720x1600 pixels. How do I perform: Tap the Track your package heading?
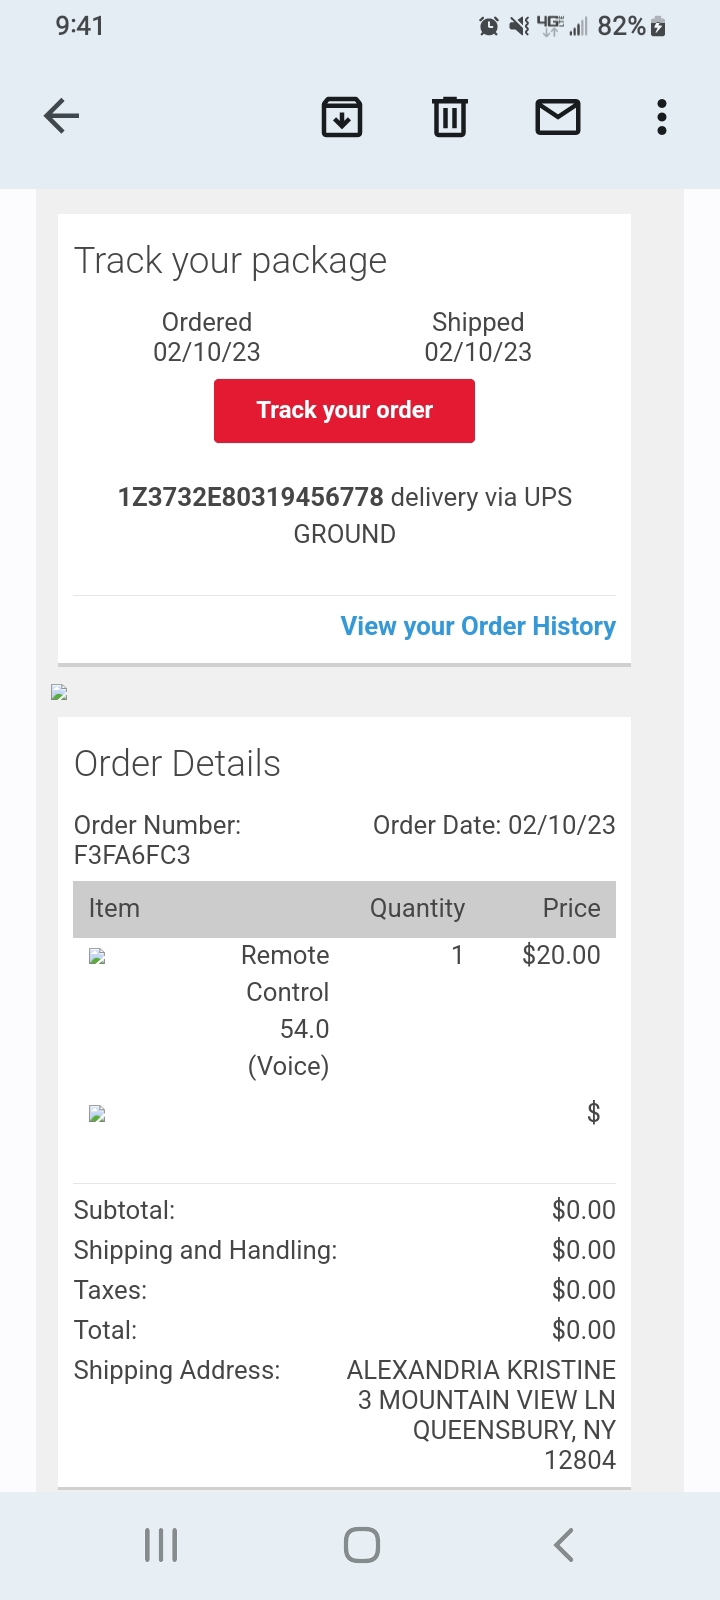click(231, 261)
